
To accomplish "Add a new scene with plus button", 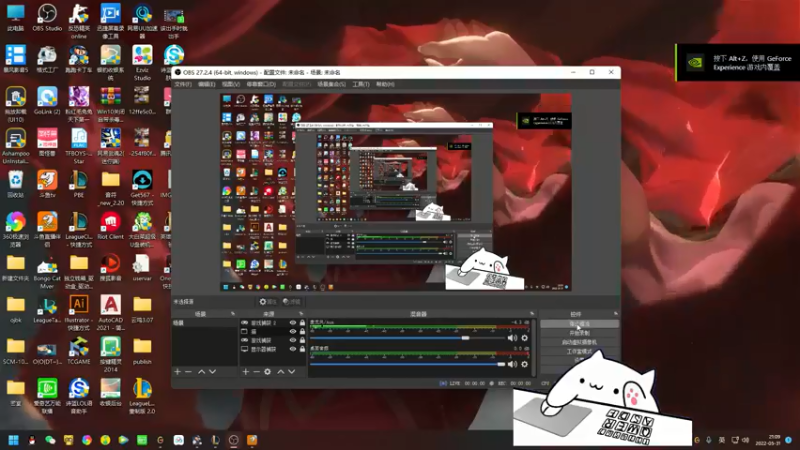I will 178,371.
